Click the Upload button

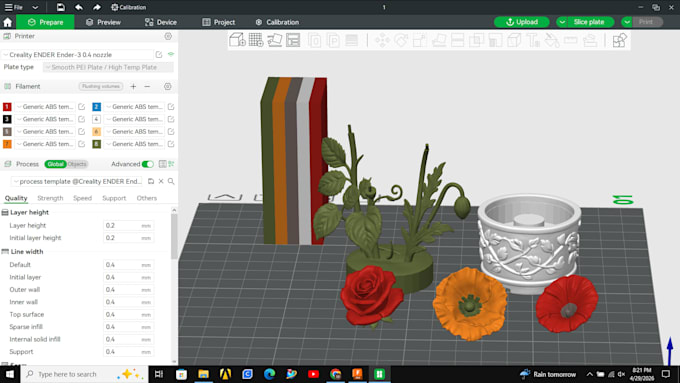tap(522, 22)
